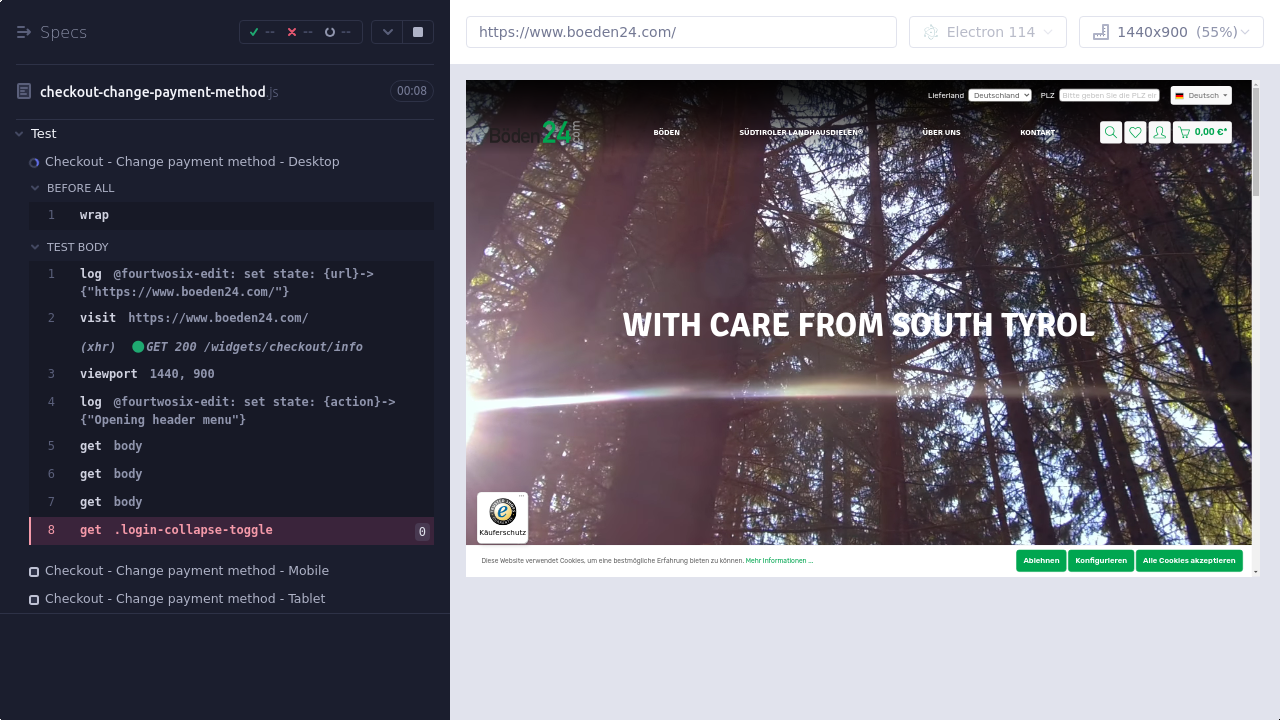Select the Tablet checkout test checkbox

pyautogui.click(x=34, y=600)
